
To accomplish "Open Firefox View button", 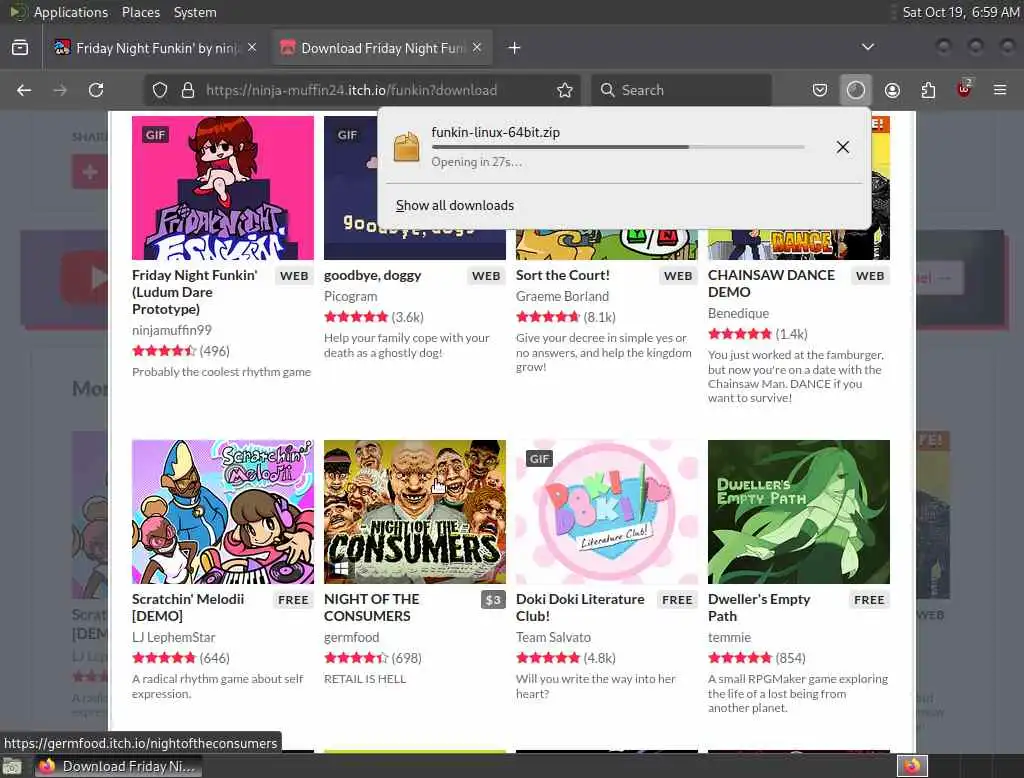I will (20, 48).
